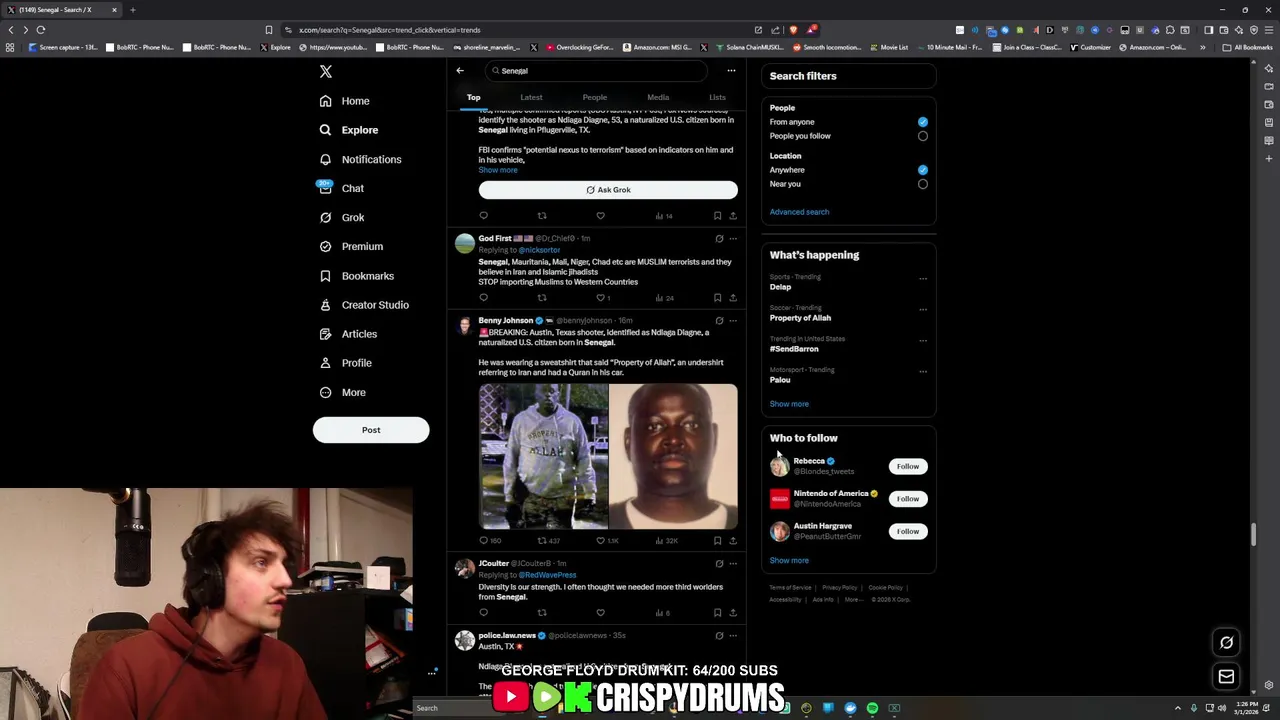
Task: Follow Austin Hargrave
Action: (x=908, y=531)
